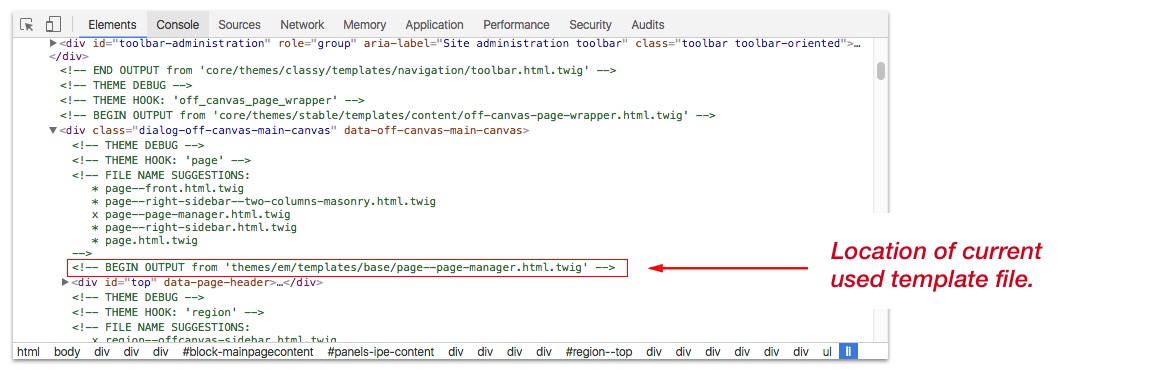Click the Elements panel vertical scrollbar thumb

(880, 72)
